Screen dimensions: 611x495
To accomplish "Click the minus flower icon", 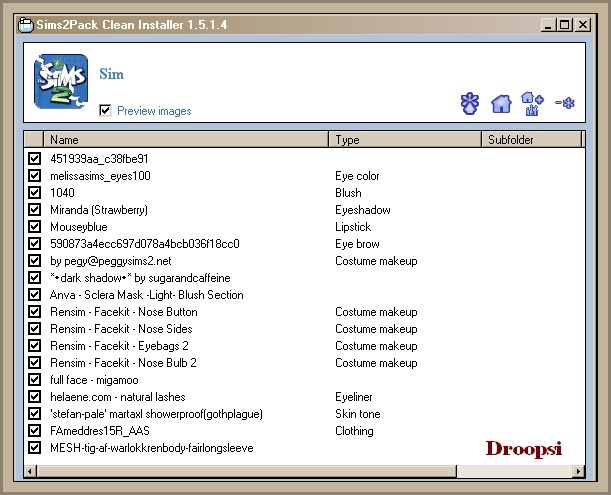I will coord(565,103).
